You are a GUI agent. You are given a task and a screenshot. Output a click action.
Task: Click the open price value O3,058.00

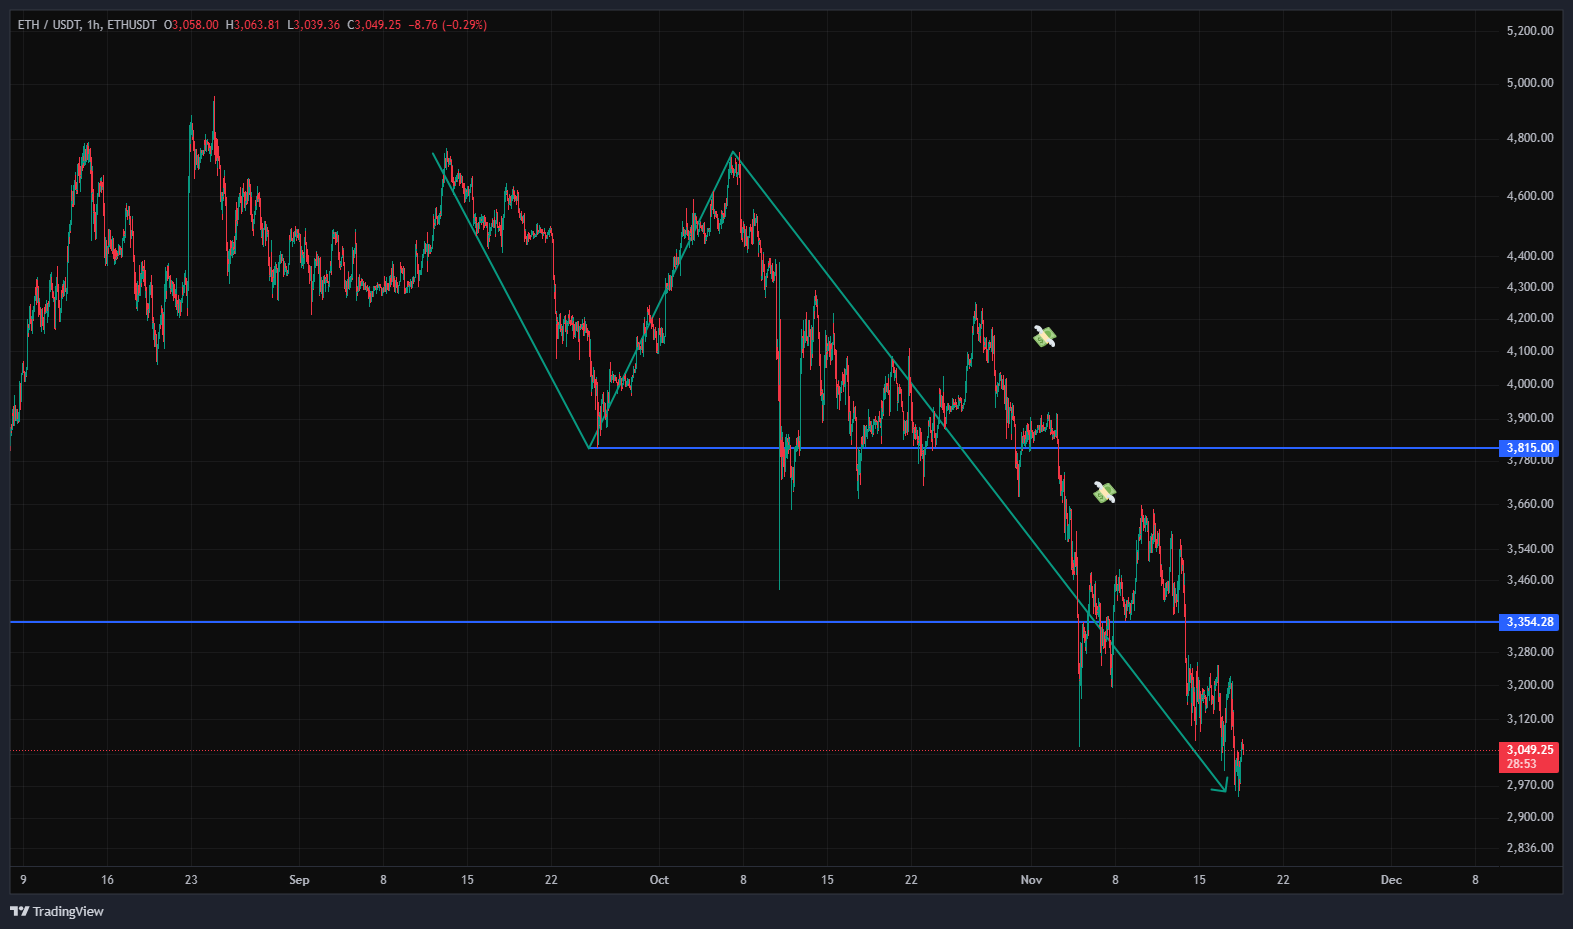tap(192, 25)
